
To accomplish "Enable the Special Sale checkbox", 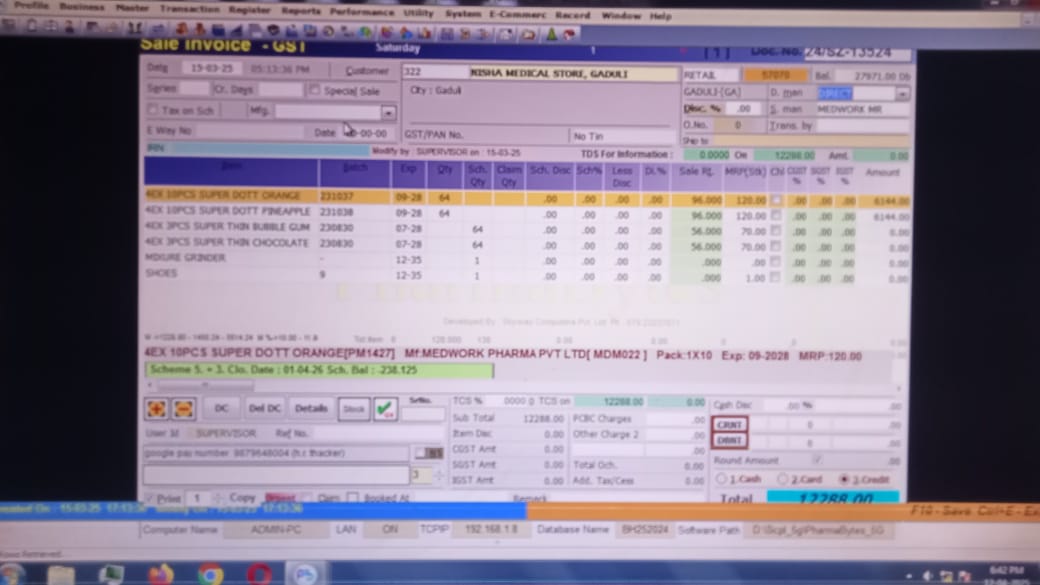I will tap(315, 90).
